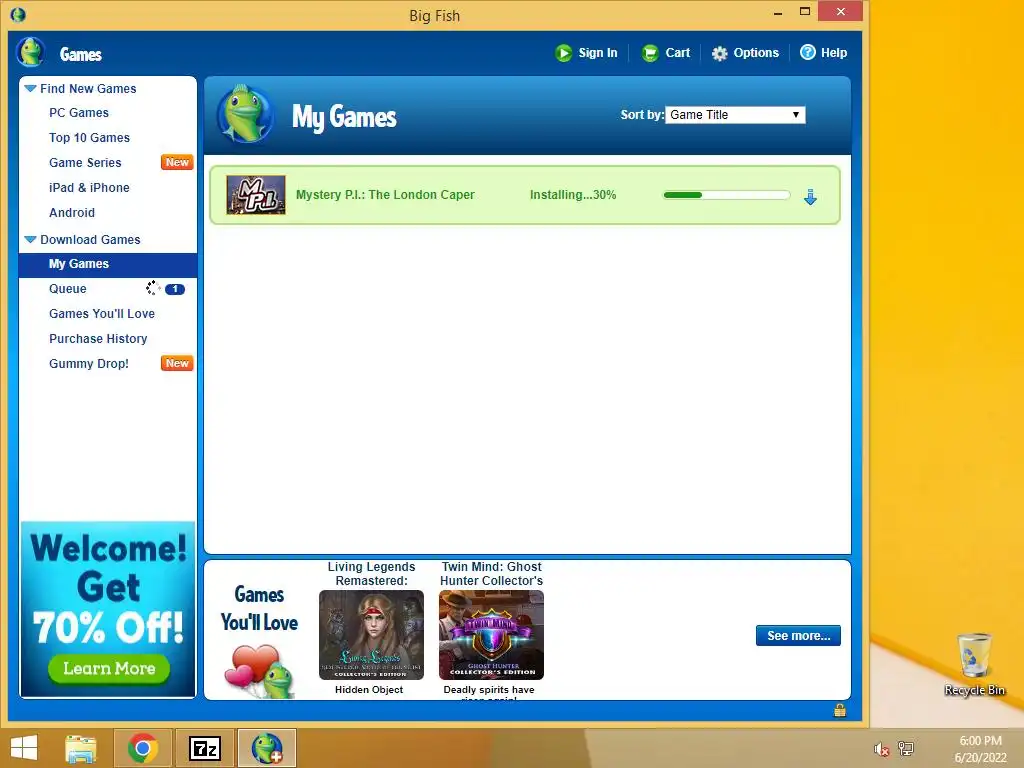Click the Cart link text
This screenshot has height=768, width=1024.
[x=677, y=53]
